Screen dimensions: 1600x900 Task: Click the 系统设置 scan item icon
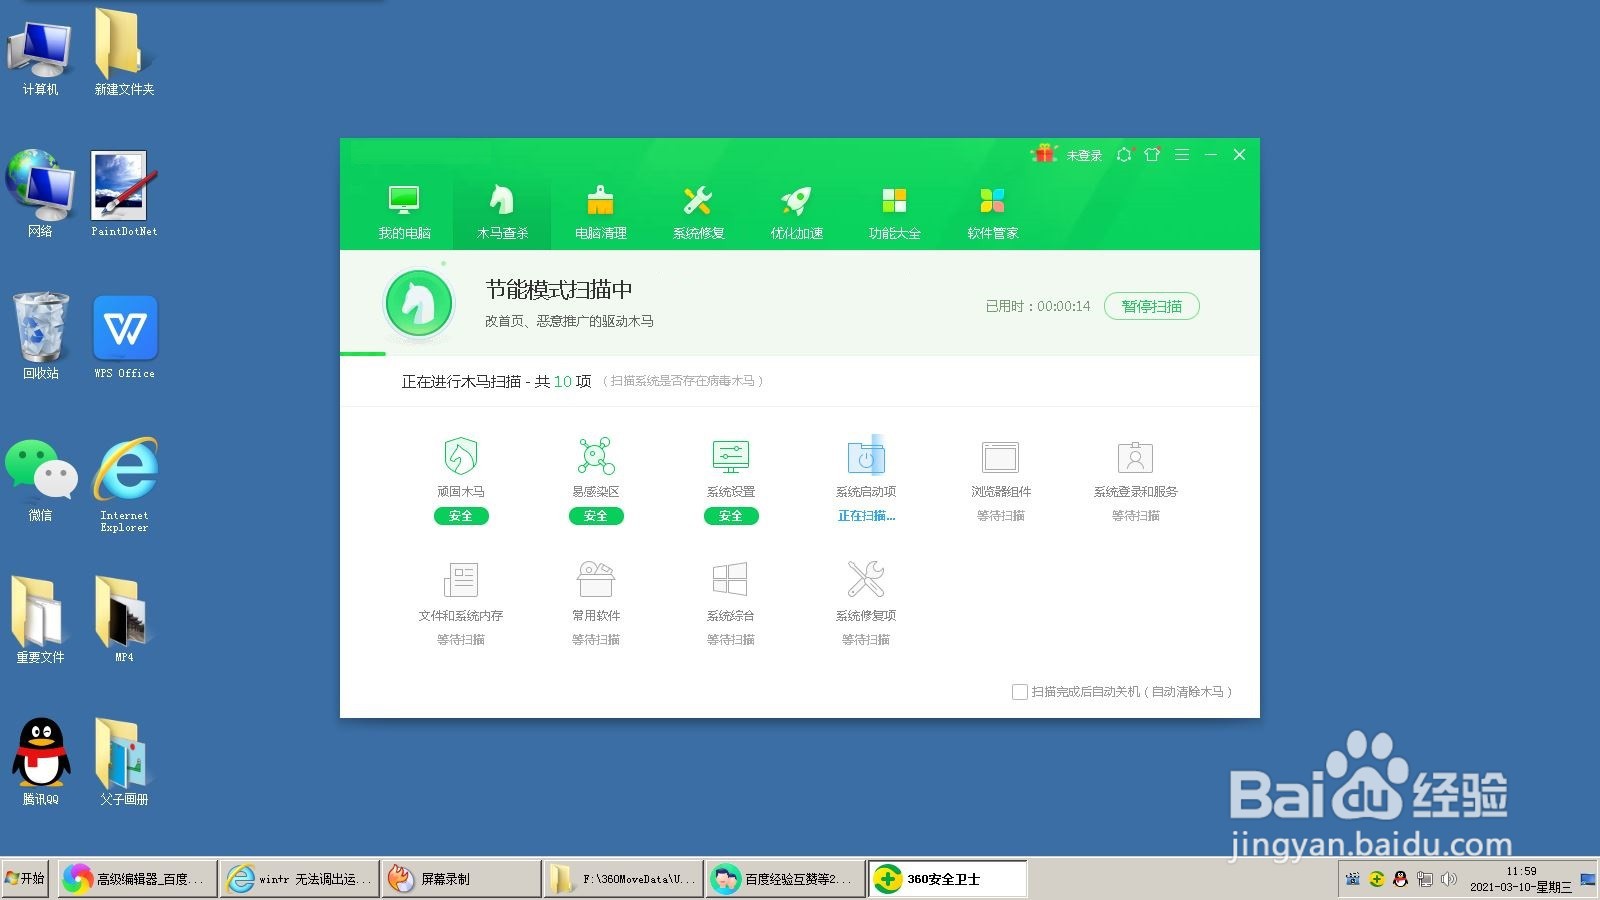[x=731, y=457]
